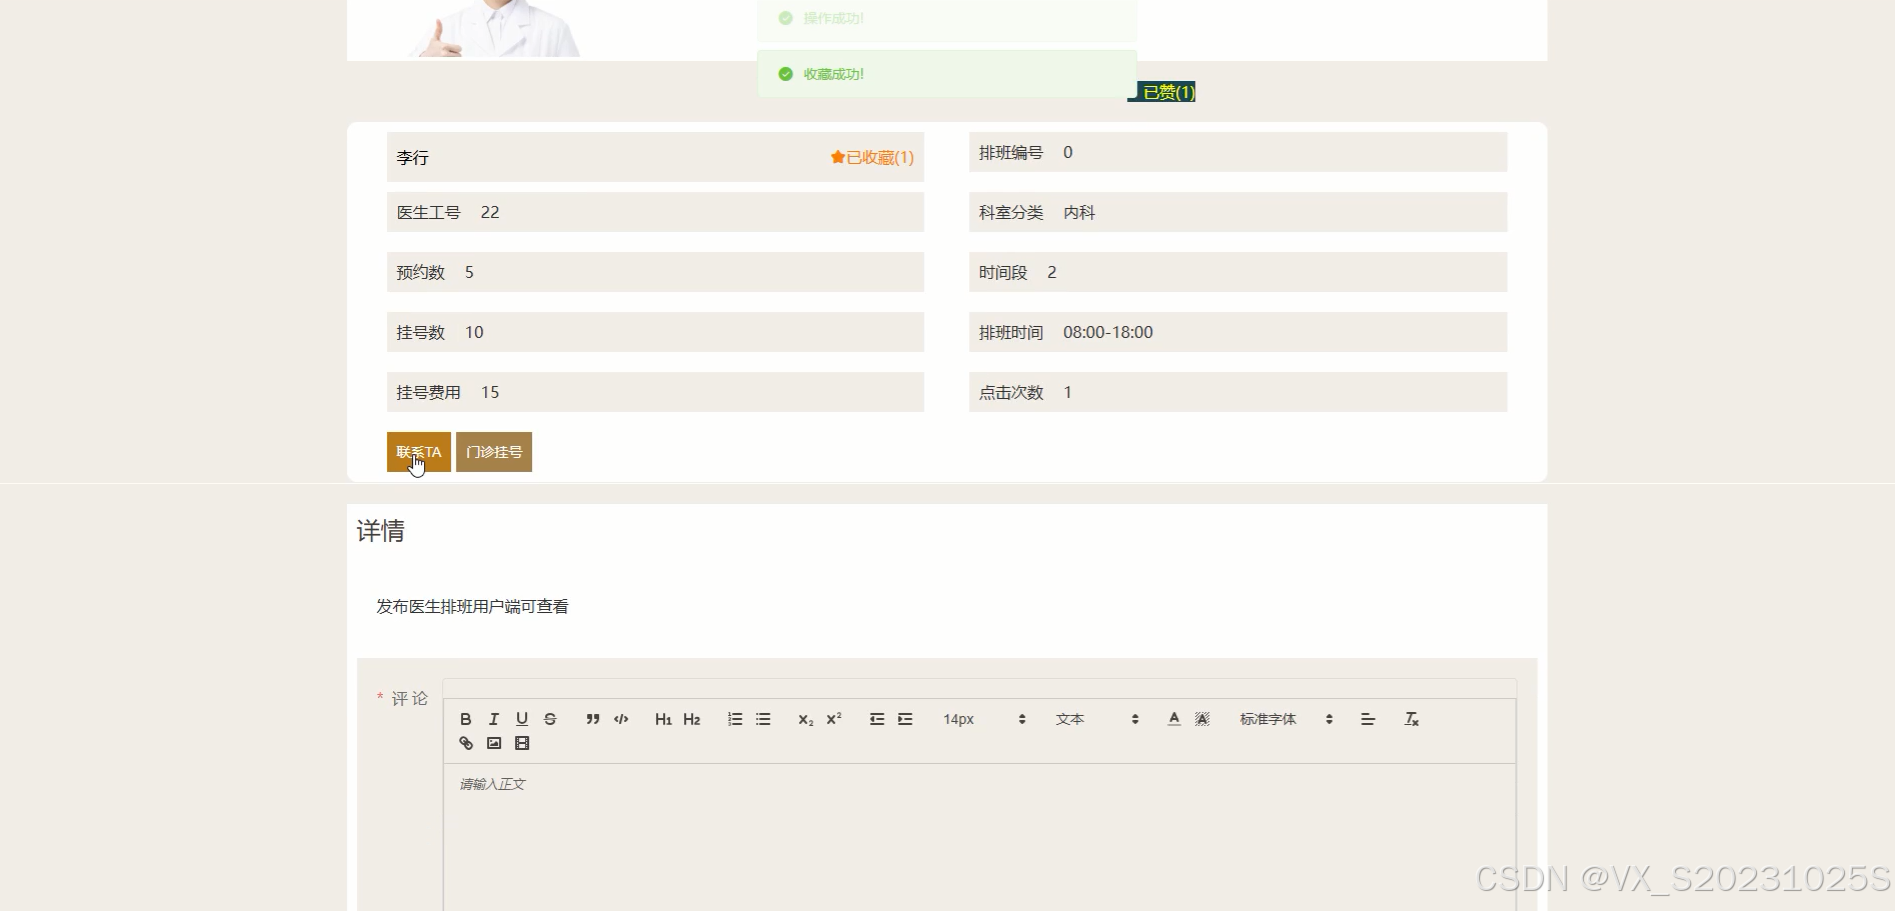Click the 详情 section heading
The height and width of the screenshot is (911, 1895).
(381, 531)
